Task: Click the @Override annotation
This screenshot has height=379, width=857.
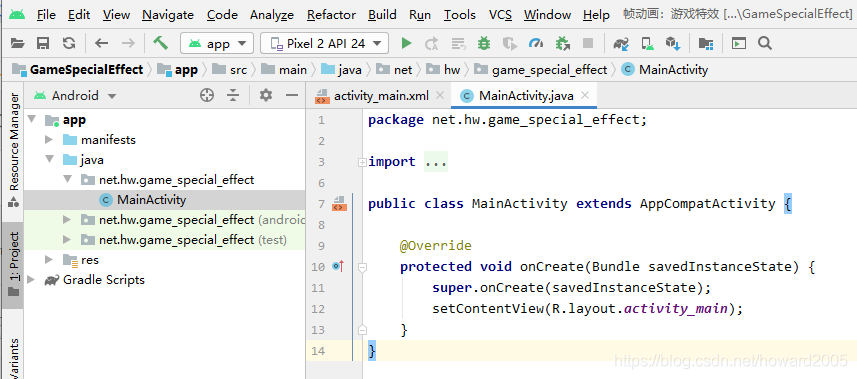Action: (x=435, y=246)
